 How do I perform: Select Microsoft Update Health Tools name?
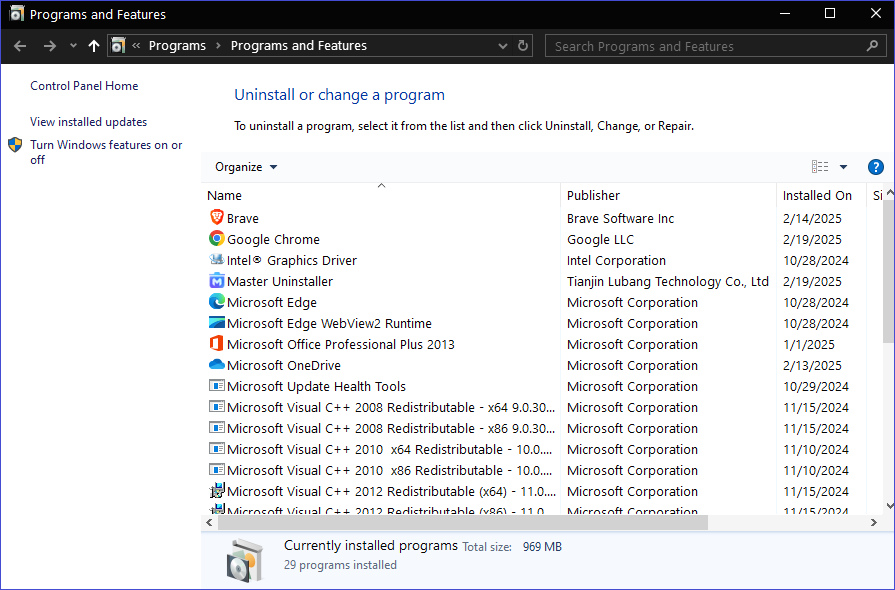pyautogui.click(x=316, y=386)
